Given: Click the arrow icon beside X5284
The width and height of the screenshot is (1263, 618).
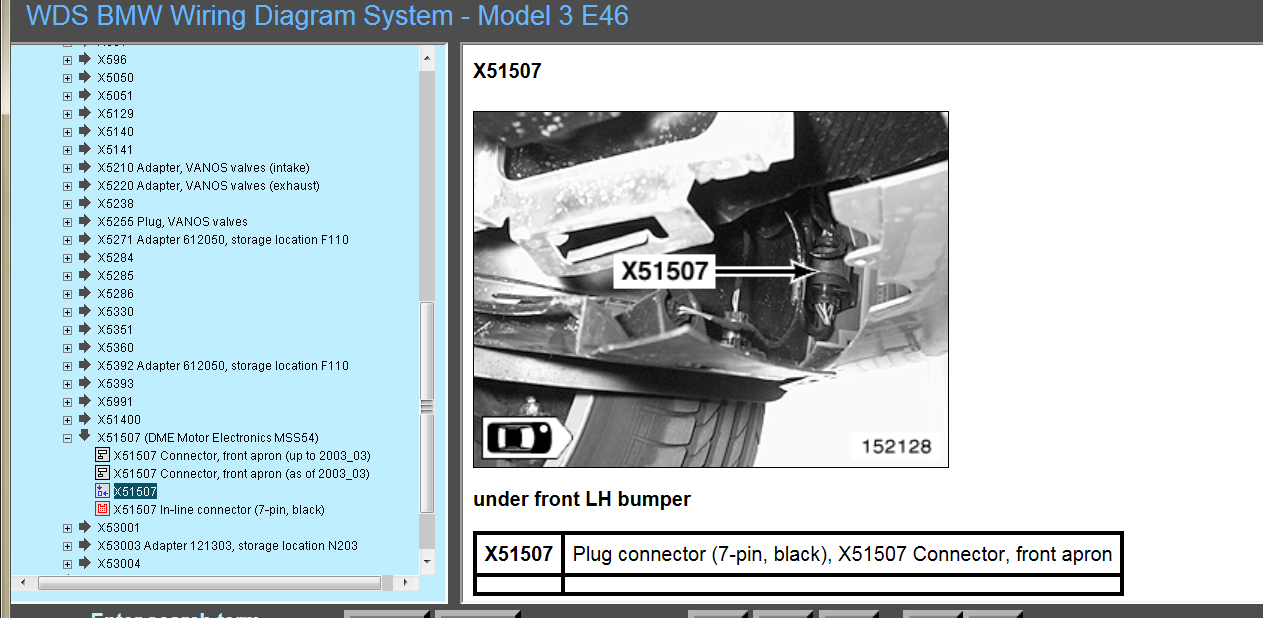Looking at the screenshot, I should [x=85, y=257].
